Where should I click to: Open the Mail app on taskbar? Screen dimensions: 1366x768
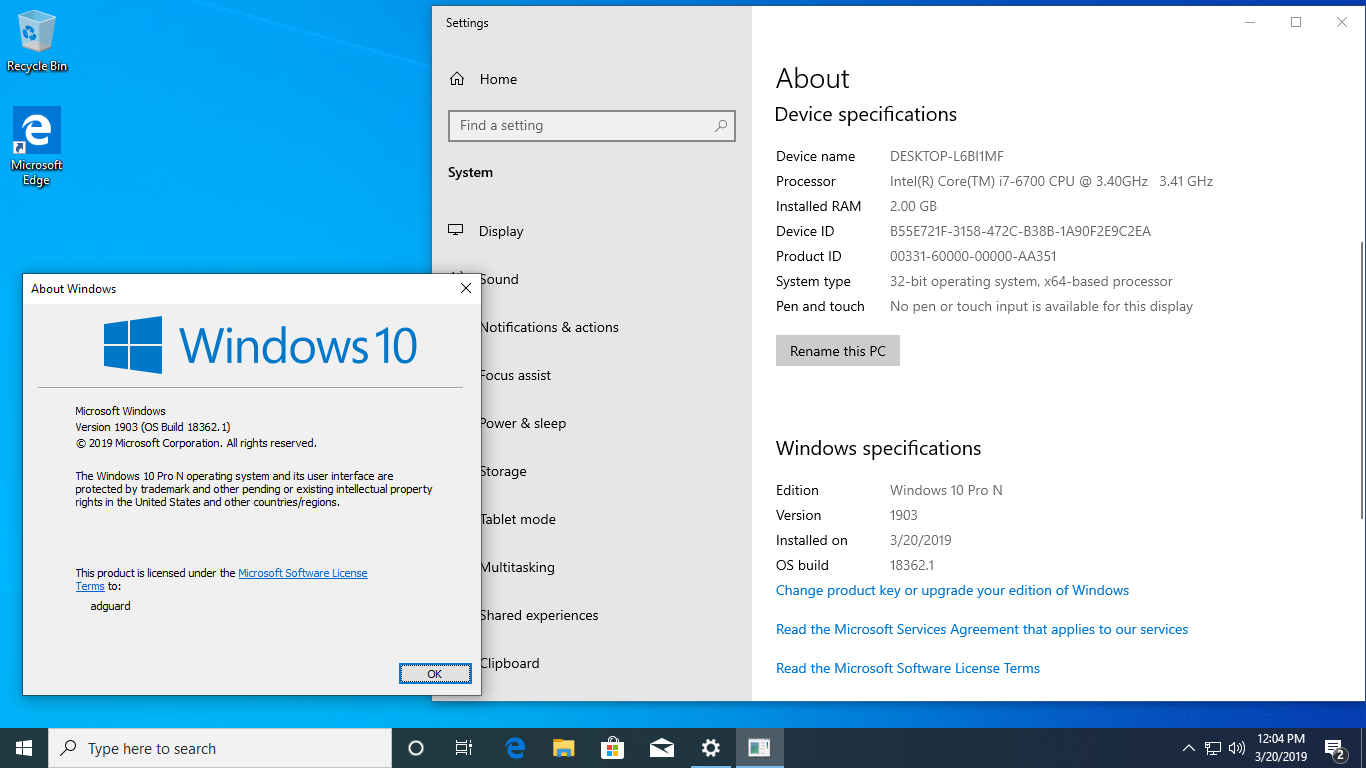[661, 748]
